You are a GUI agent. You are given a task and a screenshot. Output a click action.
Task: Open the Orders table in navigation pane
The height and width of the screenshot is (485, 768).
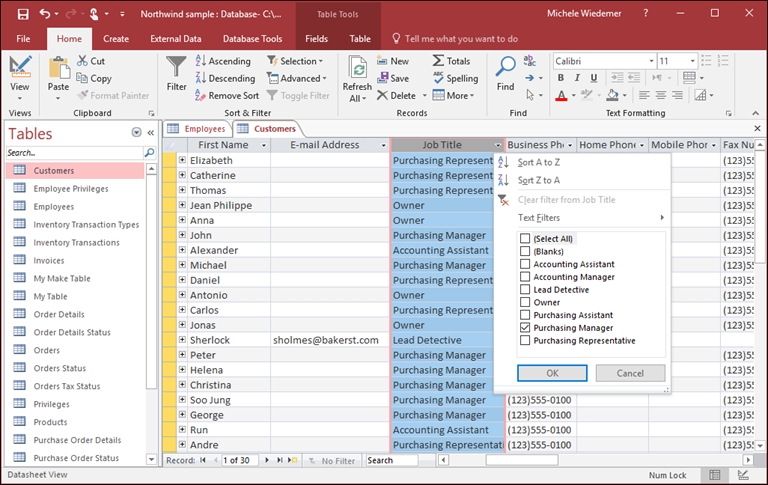point(47,350)
